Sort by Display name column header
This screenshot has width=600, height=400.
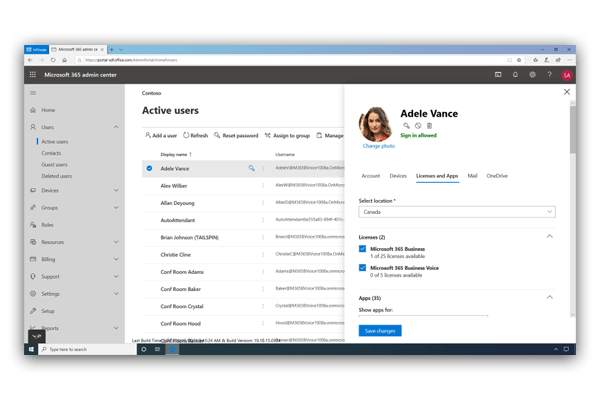coord(176,154)
